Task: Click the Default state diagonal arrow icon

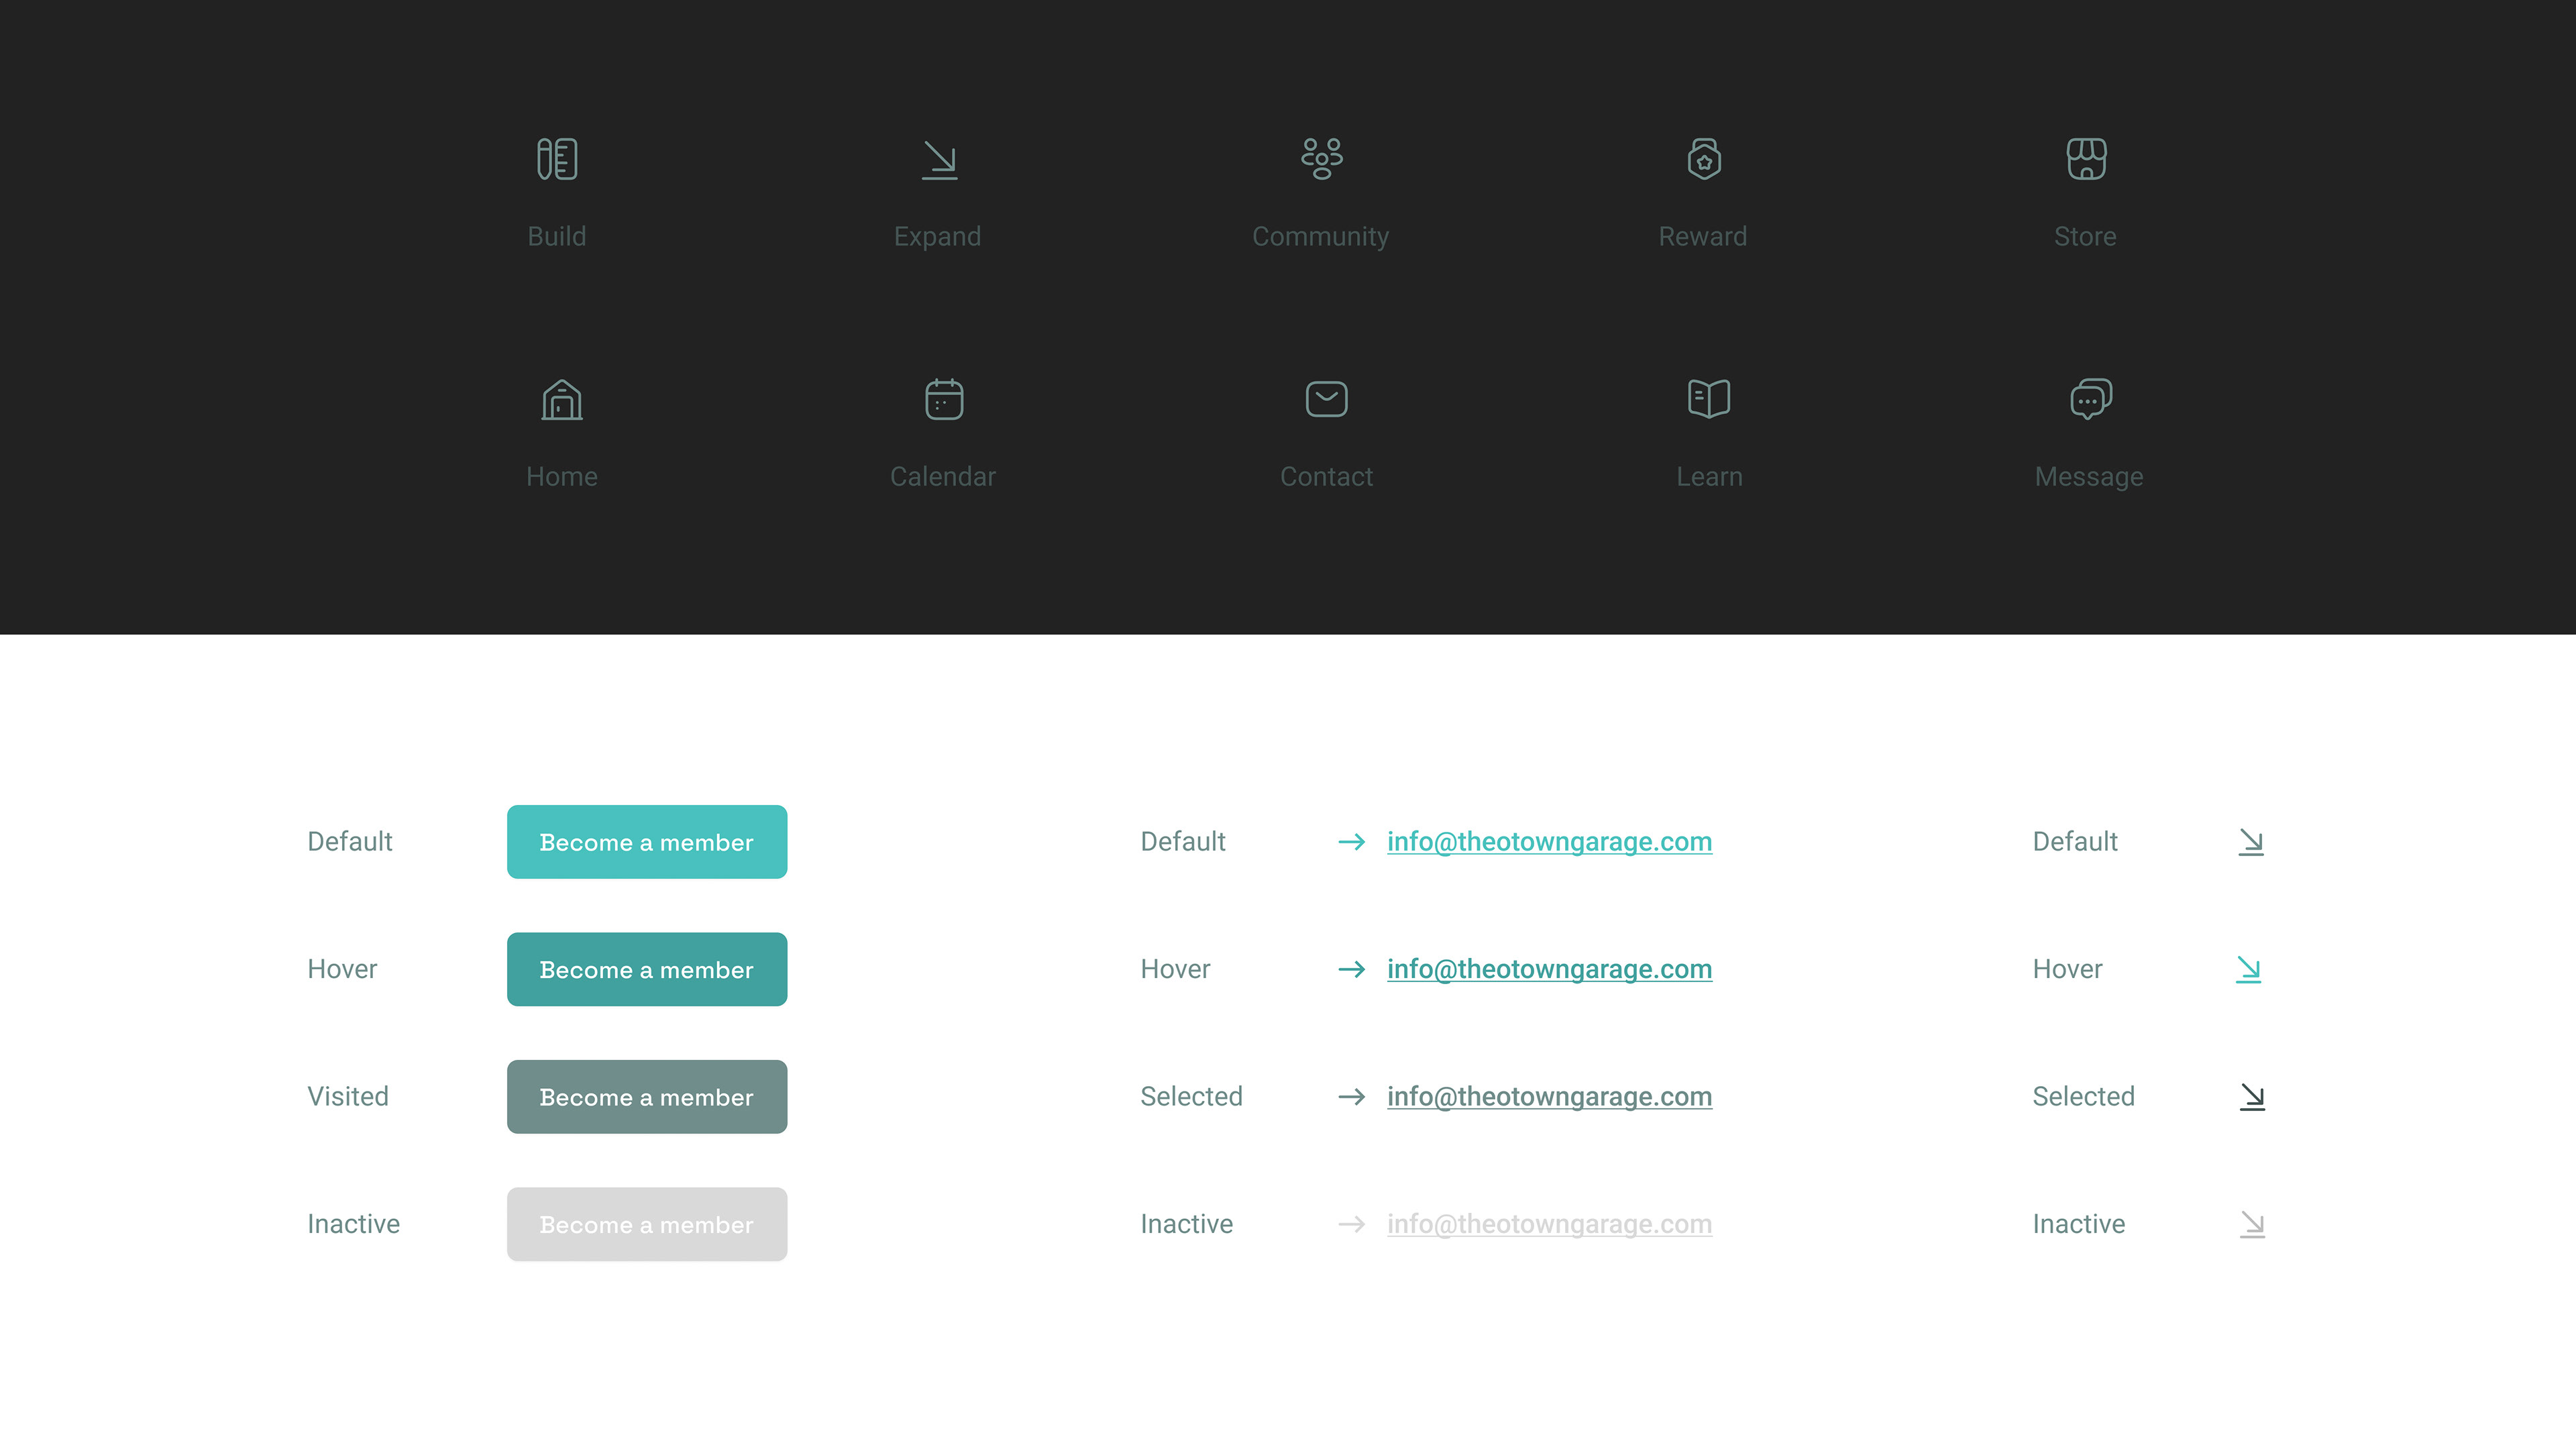Action: coord(2251,842)
